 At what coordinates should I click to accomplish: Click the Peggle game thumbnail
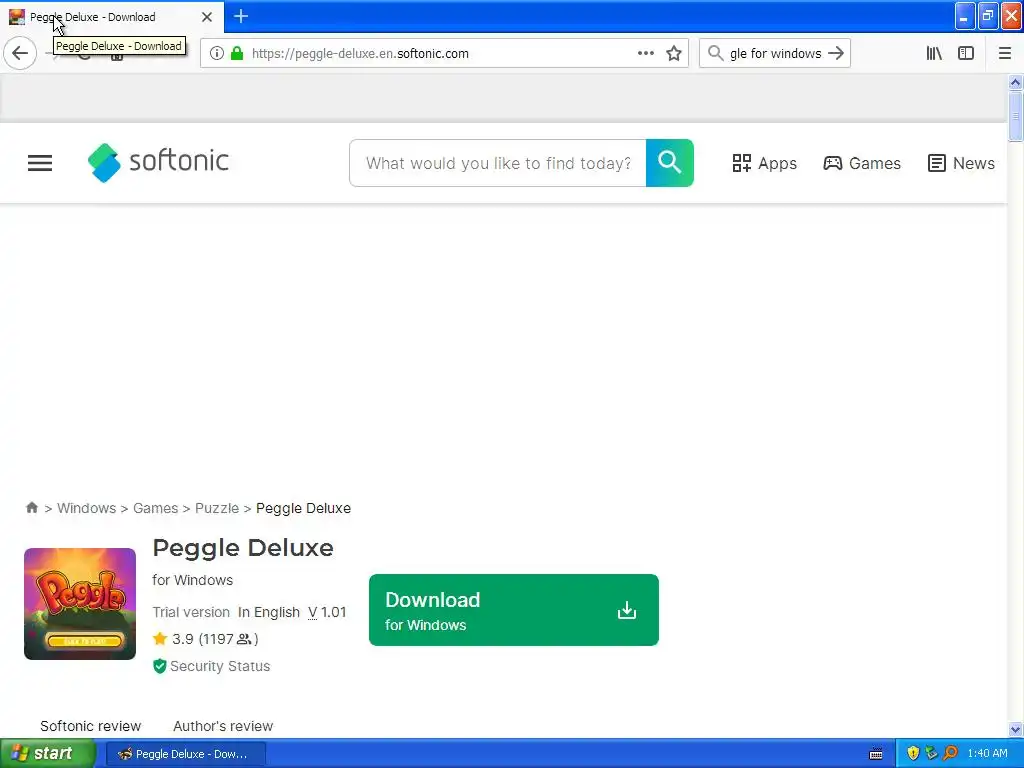(80, 603)
